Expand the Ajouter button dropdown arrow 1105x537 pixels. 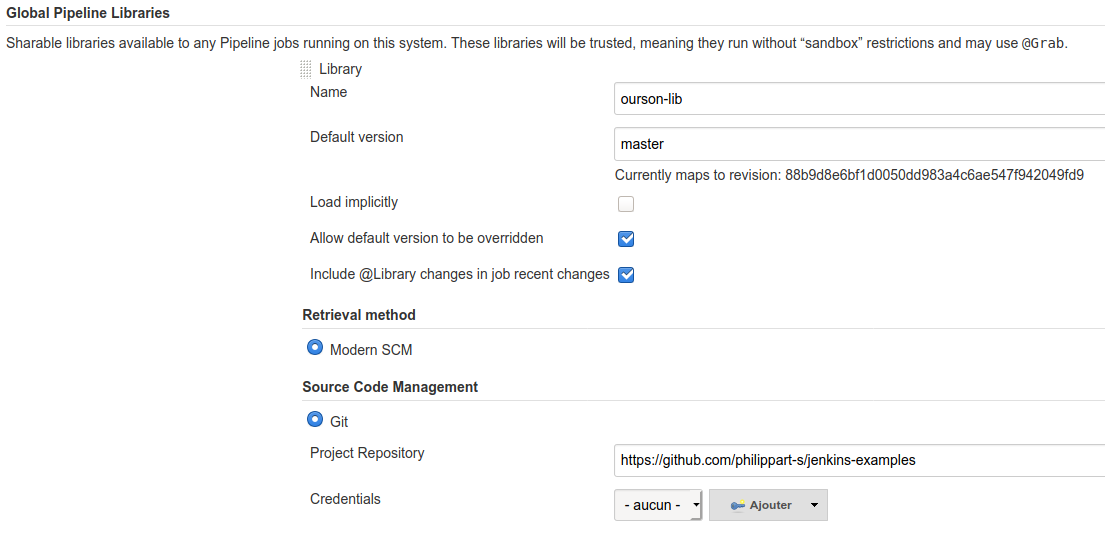(814, 505)
